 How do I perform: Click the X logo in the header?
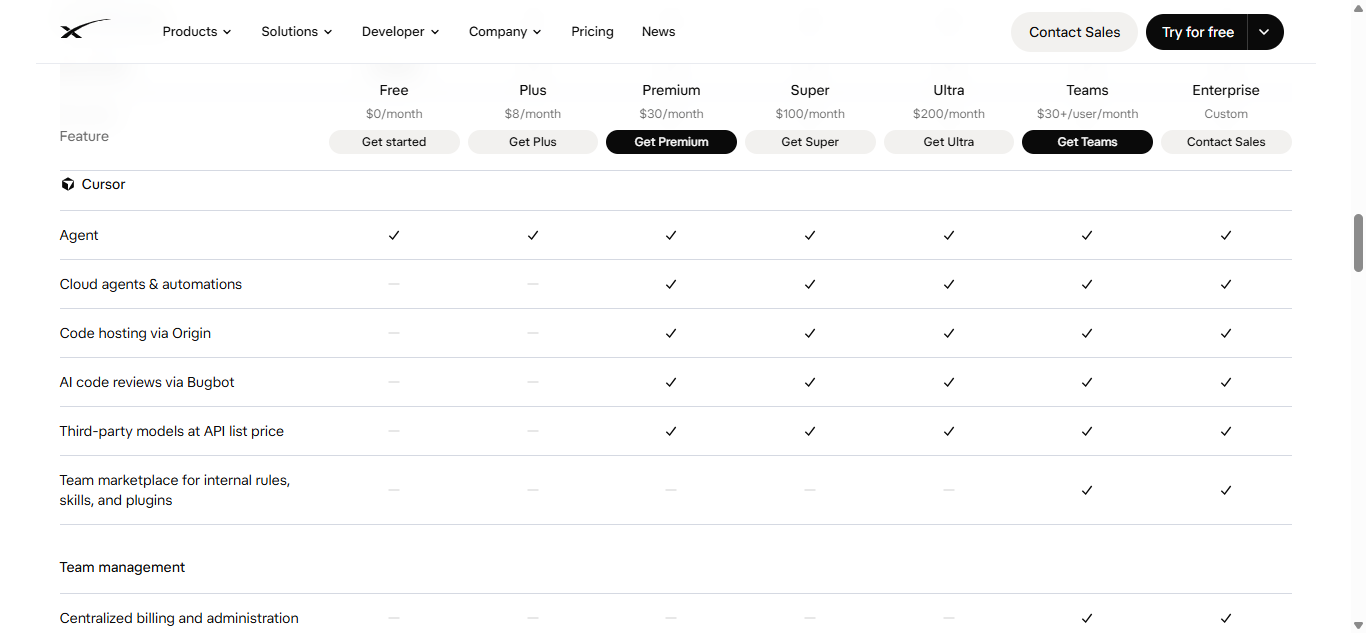(x=84, y=31)
